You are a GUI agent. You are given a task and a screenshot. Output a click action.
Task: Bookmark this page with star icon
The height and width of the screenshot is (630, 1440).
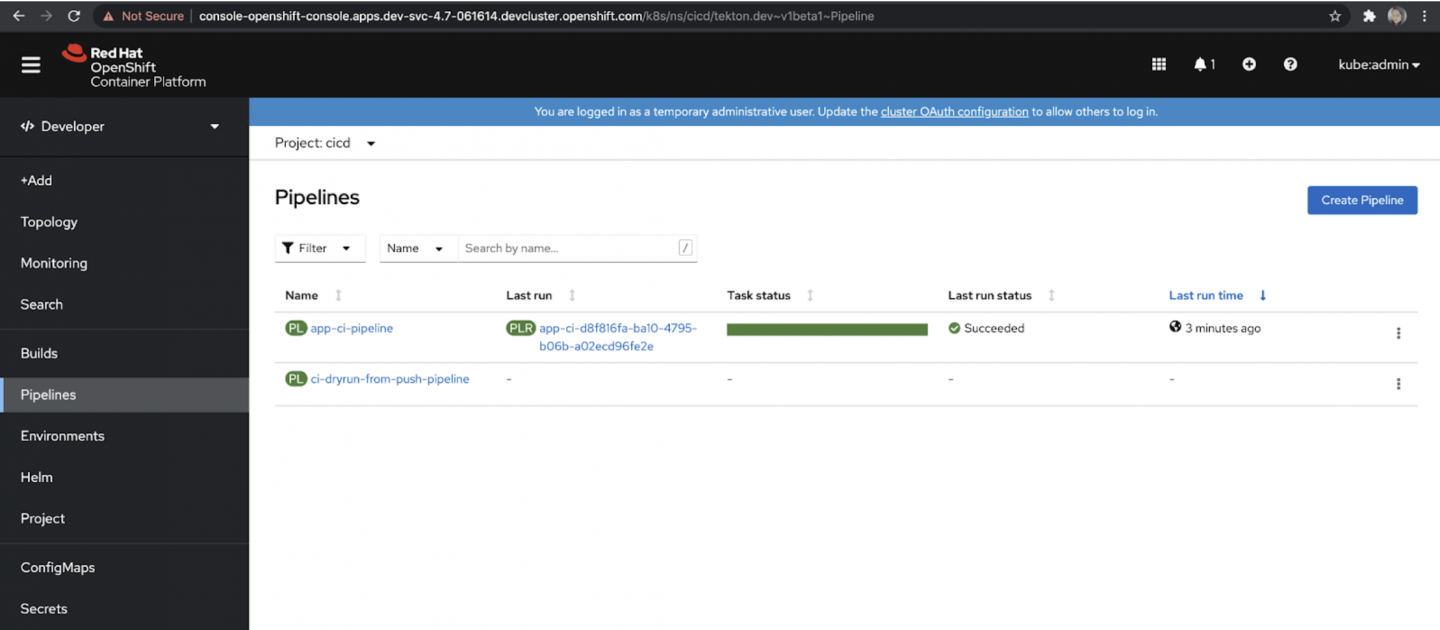click(1335, 16)
